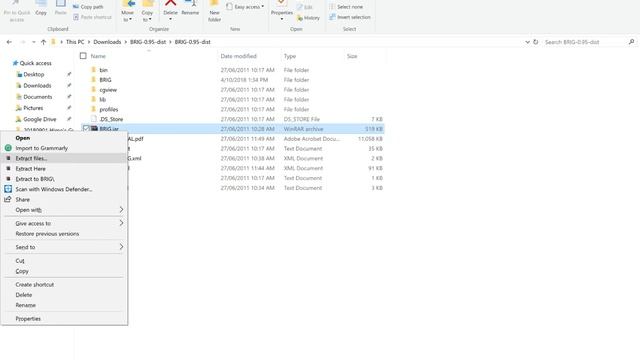Screen dimensions: 640x360
Task: Click Edit in the Open group
Action: [304, 7]
